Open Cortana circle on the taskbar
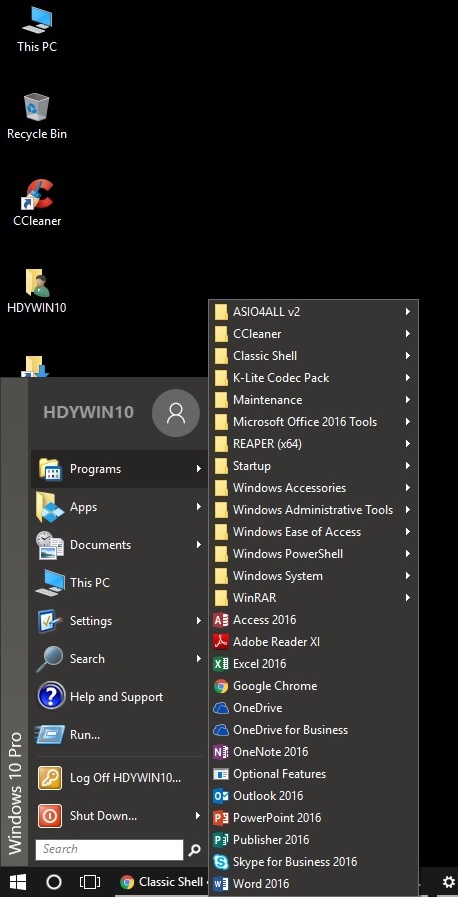The height and width of the screenshot is (897, 458). pyautogui.click(x=54, y=882)
